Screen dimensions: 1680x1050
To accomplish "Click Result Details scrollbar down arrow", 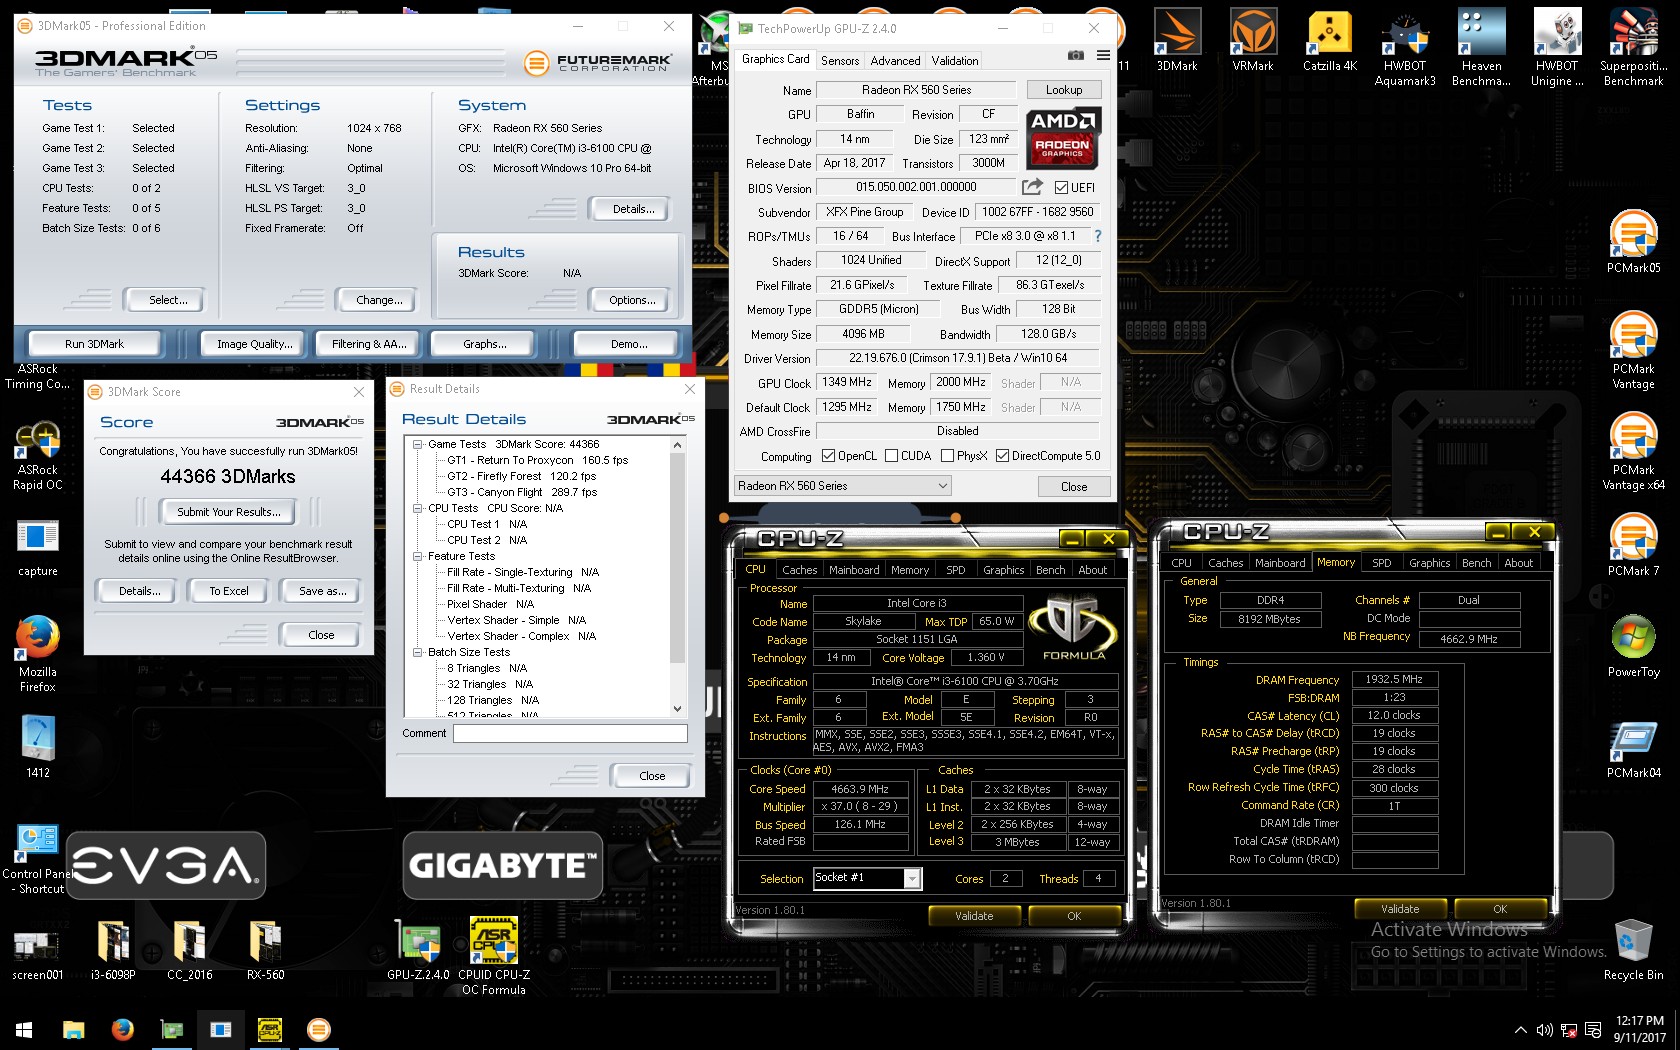I will tap(677, 709).
